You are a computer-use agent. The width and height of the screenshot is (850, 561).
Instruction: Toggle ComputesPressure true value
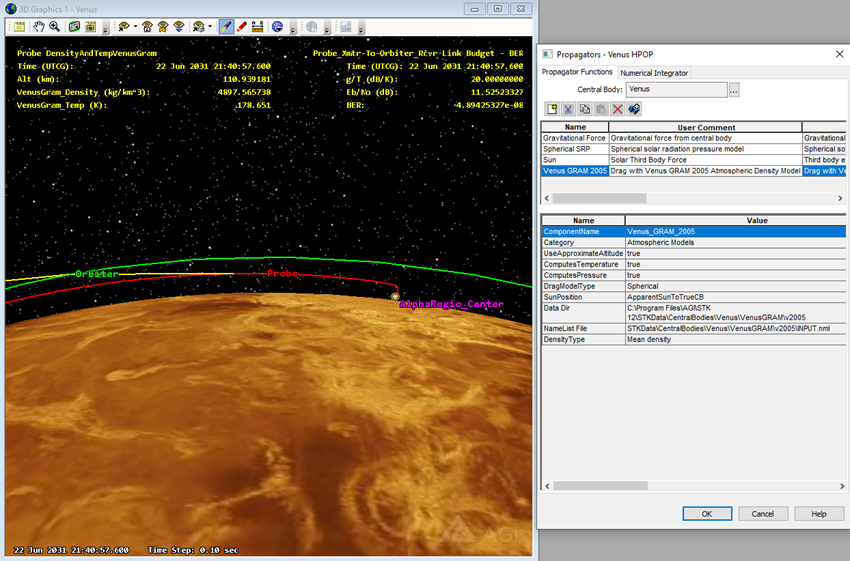coord(735,275)
